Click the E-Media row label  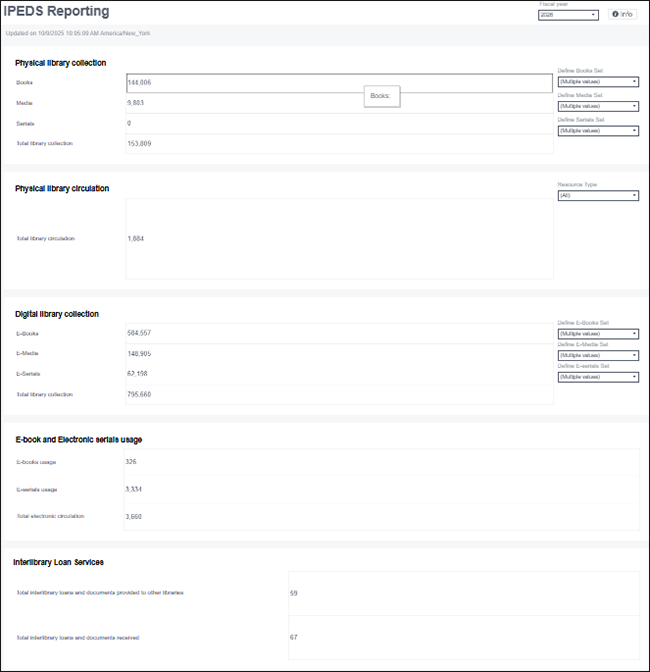(27, 353)
